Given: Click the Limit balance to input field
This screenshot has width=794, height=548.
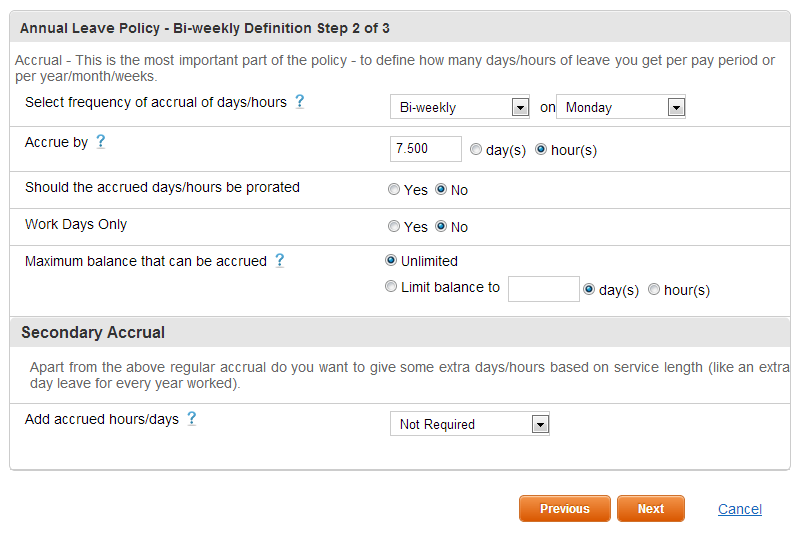Looking at the screenshot, I should [543, 289].
